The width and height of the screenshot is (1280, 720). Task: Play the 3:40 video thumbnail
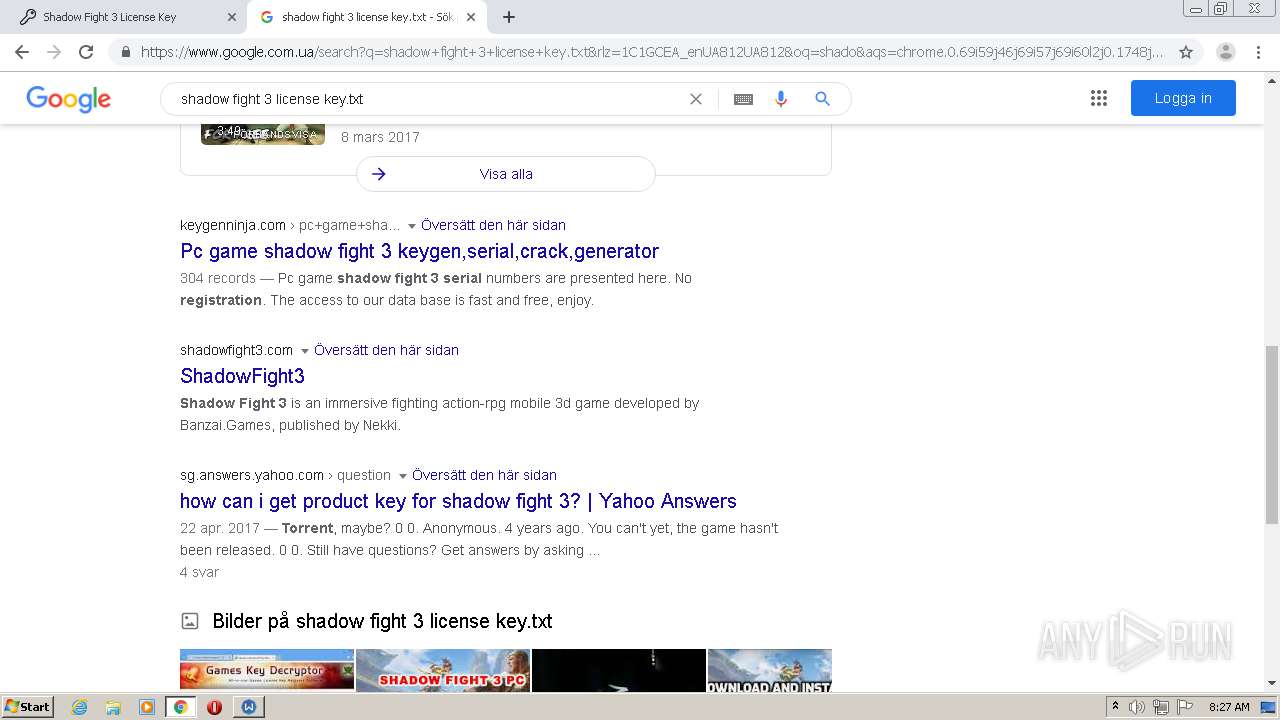[x=263, y=134]
